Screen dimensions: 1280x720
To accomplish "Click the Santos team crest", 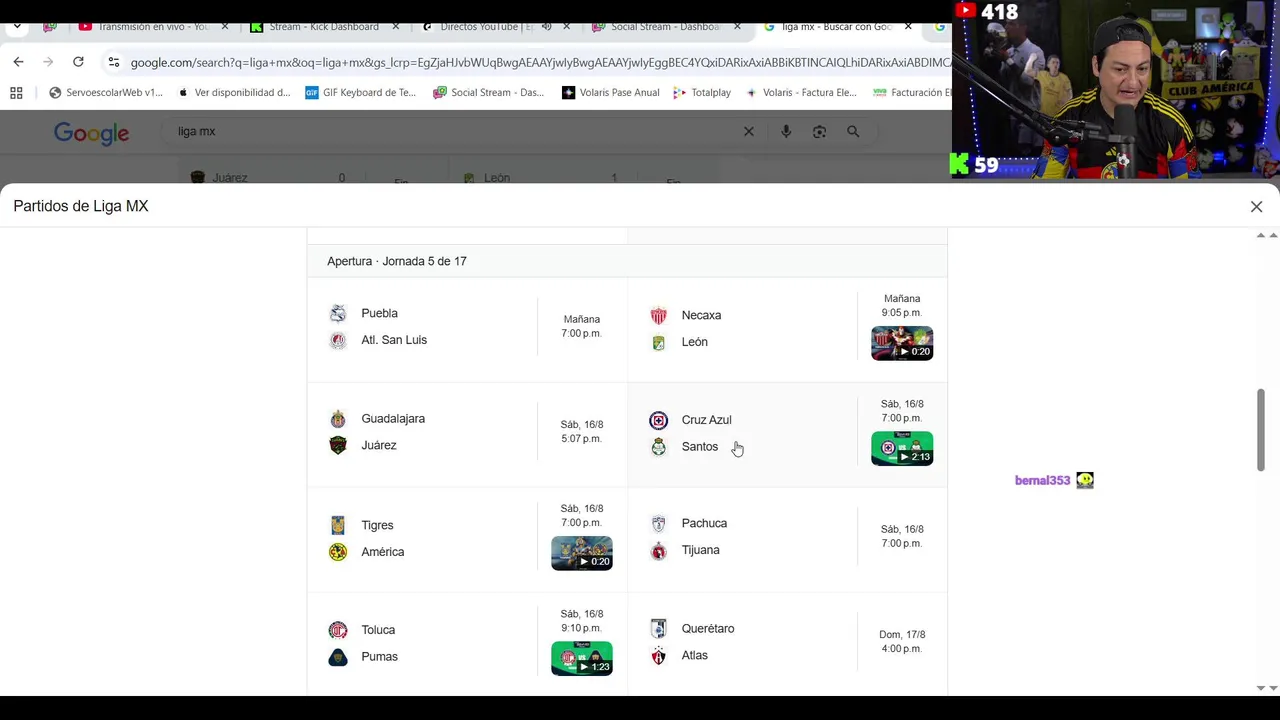I will (658, 447).
